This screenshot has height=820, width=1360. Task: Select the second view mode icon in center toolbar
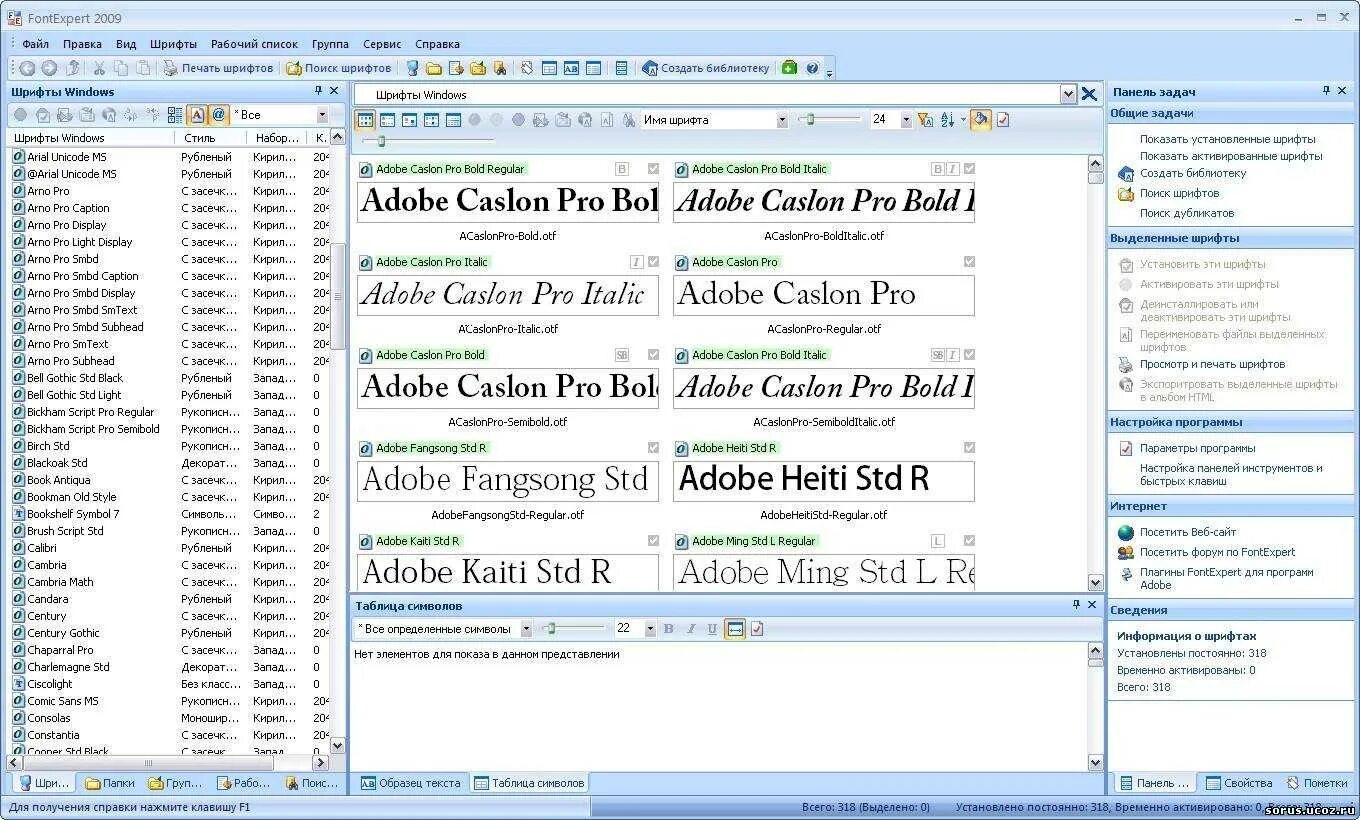[x=388, y=120]
